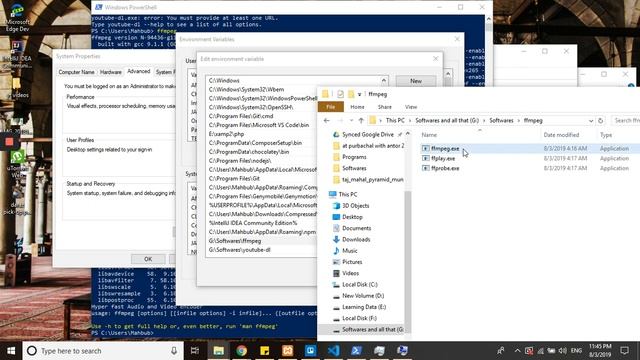Open Programs folder in Quick access
640x360 pixels.
(354, 157)
